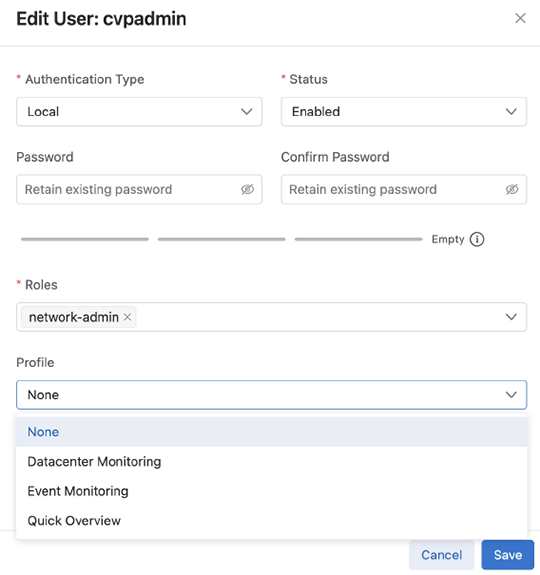
Task: Click the first password strength bar segment
Action: 85,239
